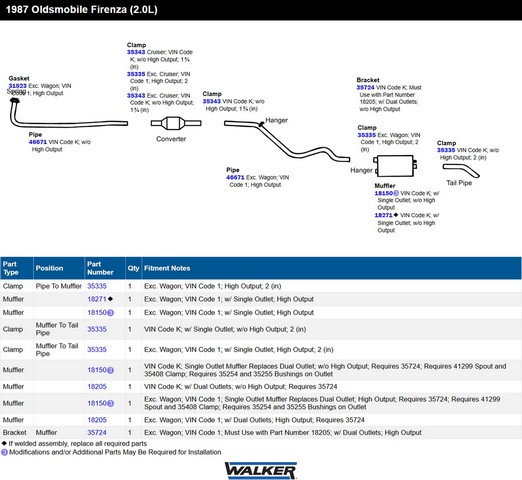Click the 'Must Use with Part Number 18205' table note

tap(283, 433)
